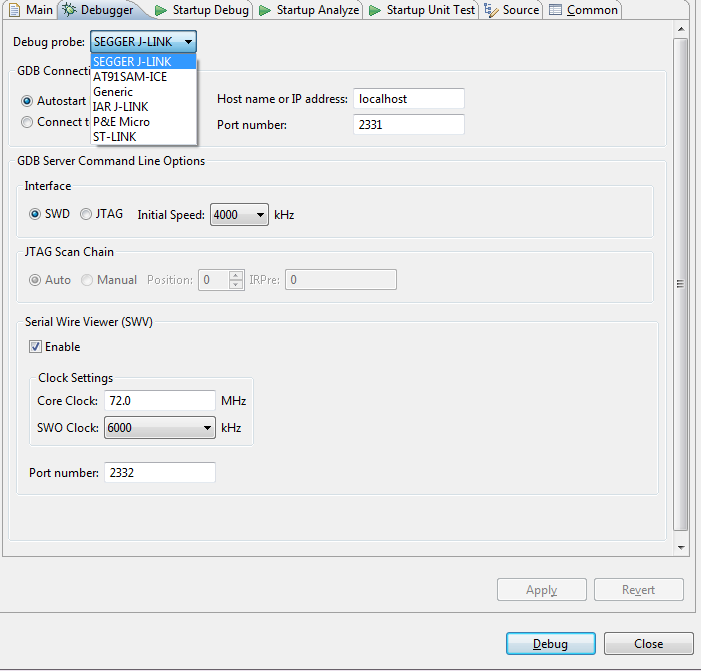Click the Apply button
701x671 pixels.
tap(541, 590)
